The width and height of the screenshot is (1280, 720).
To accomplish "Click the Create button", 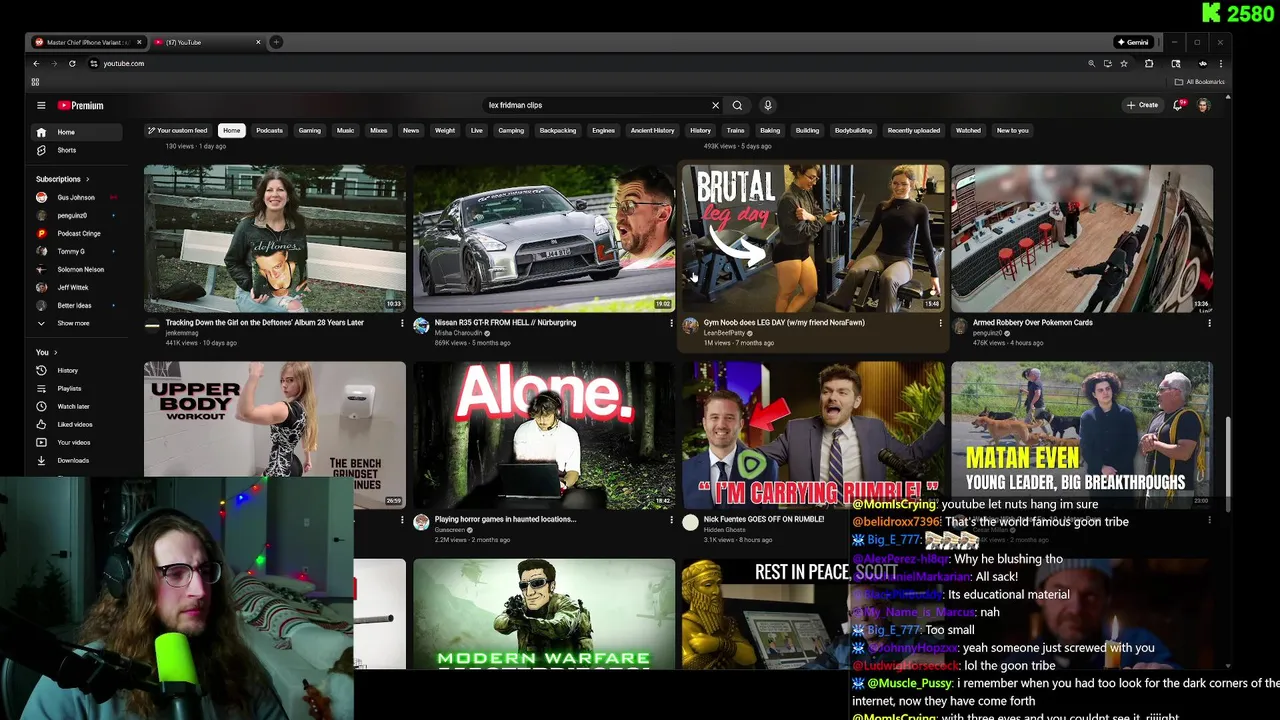I will 1142,105.
